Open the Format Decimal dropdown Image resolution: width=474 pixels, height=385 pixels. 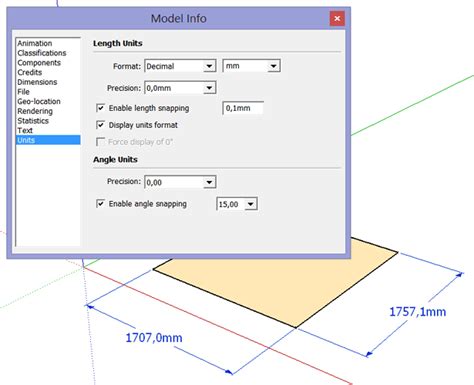pos(180,66)
